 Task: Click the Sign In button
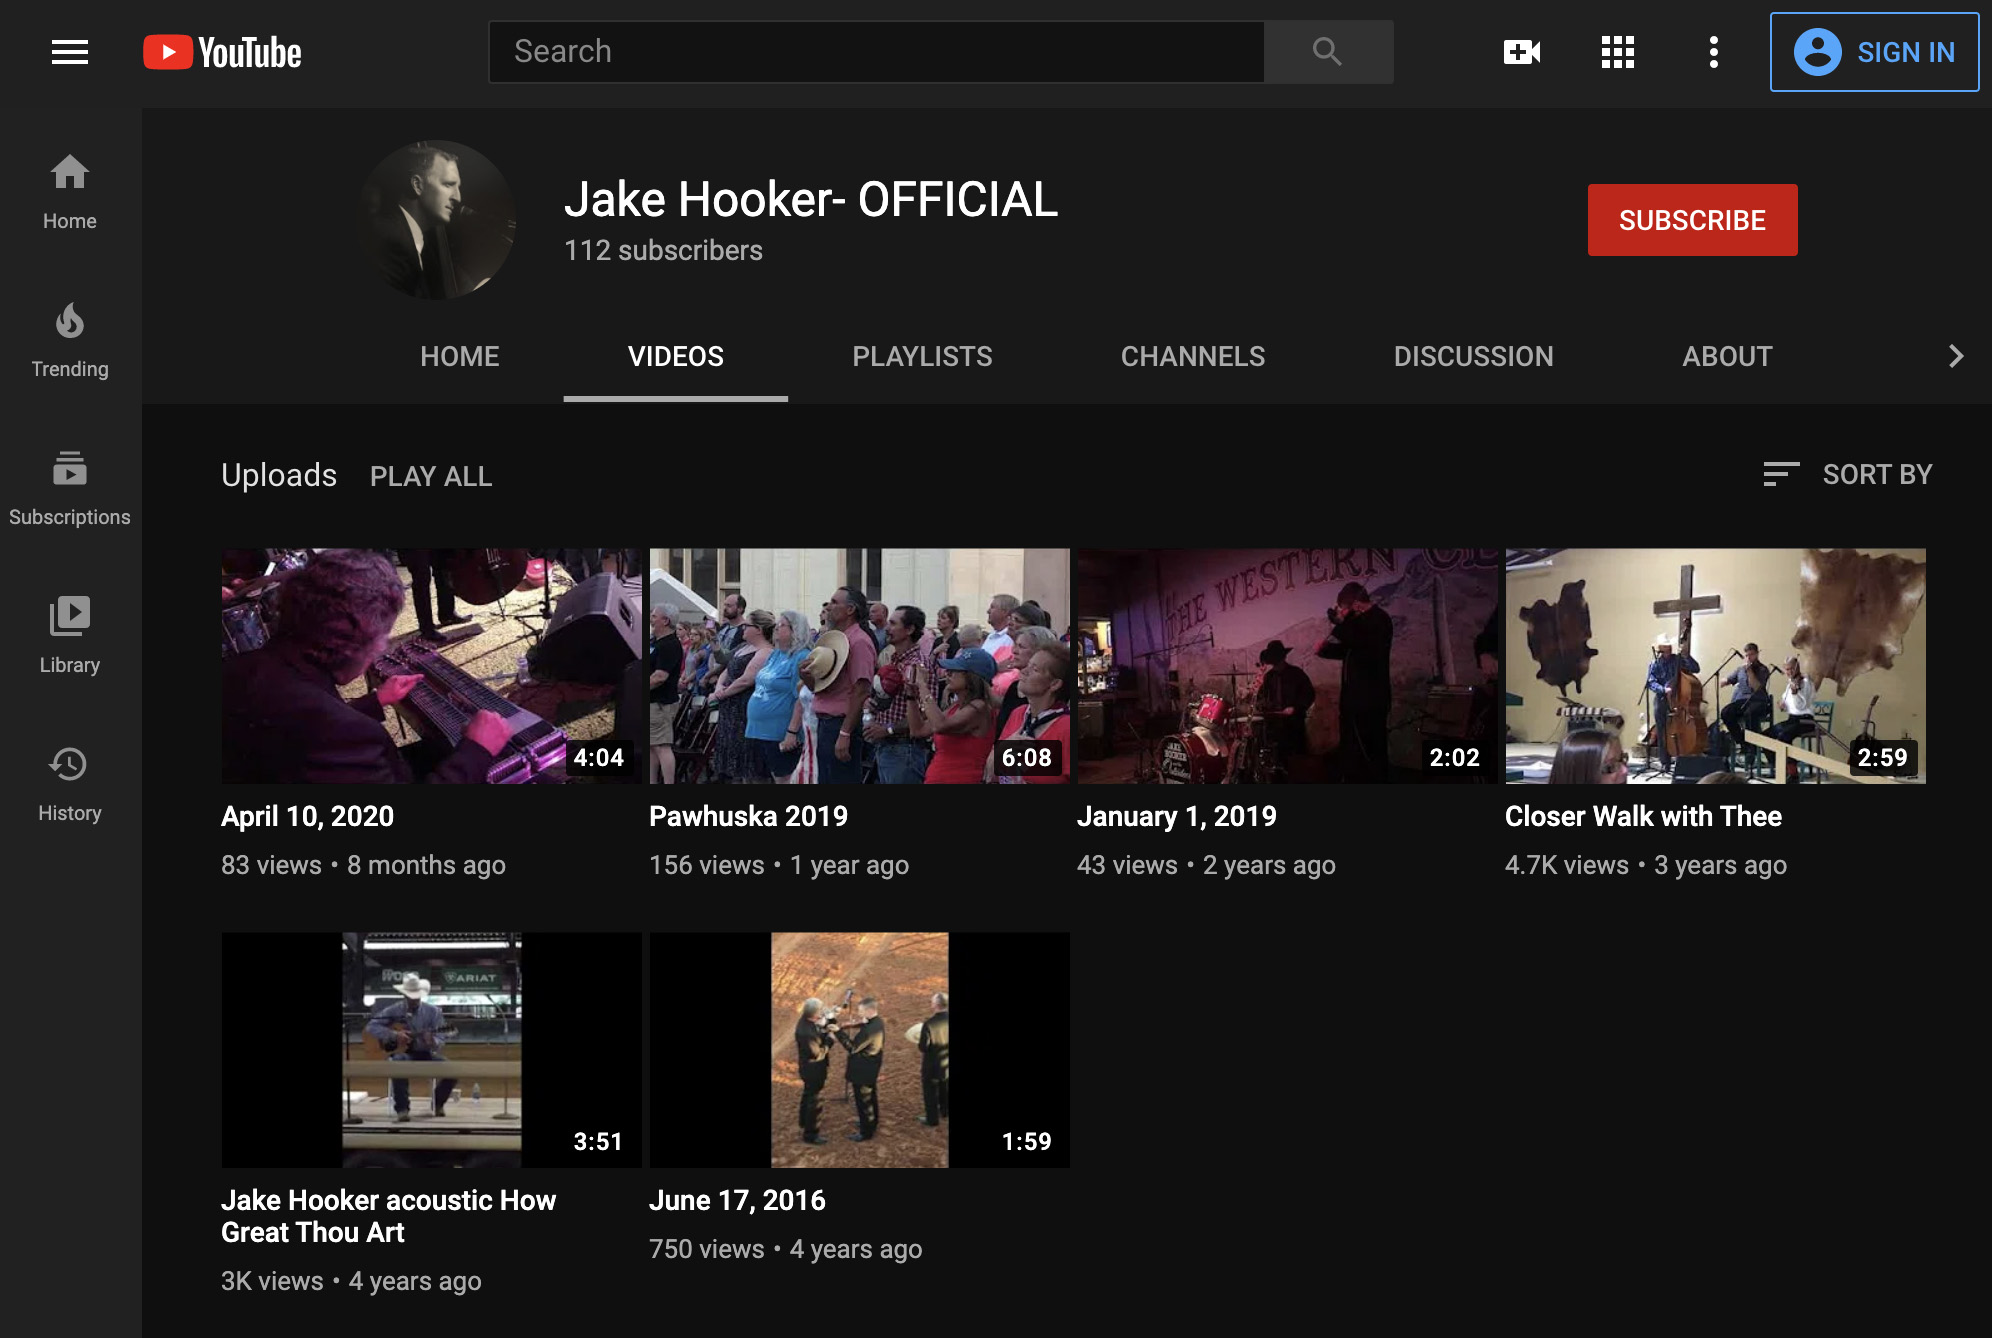pos(1874,52)
